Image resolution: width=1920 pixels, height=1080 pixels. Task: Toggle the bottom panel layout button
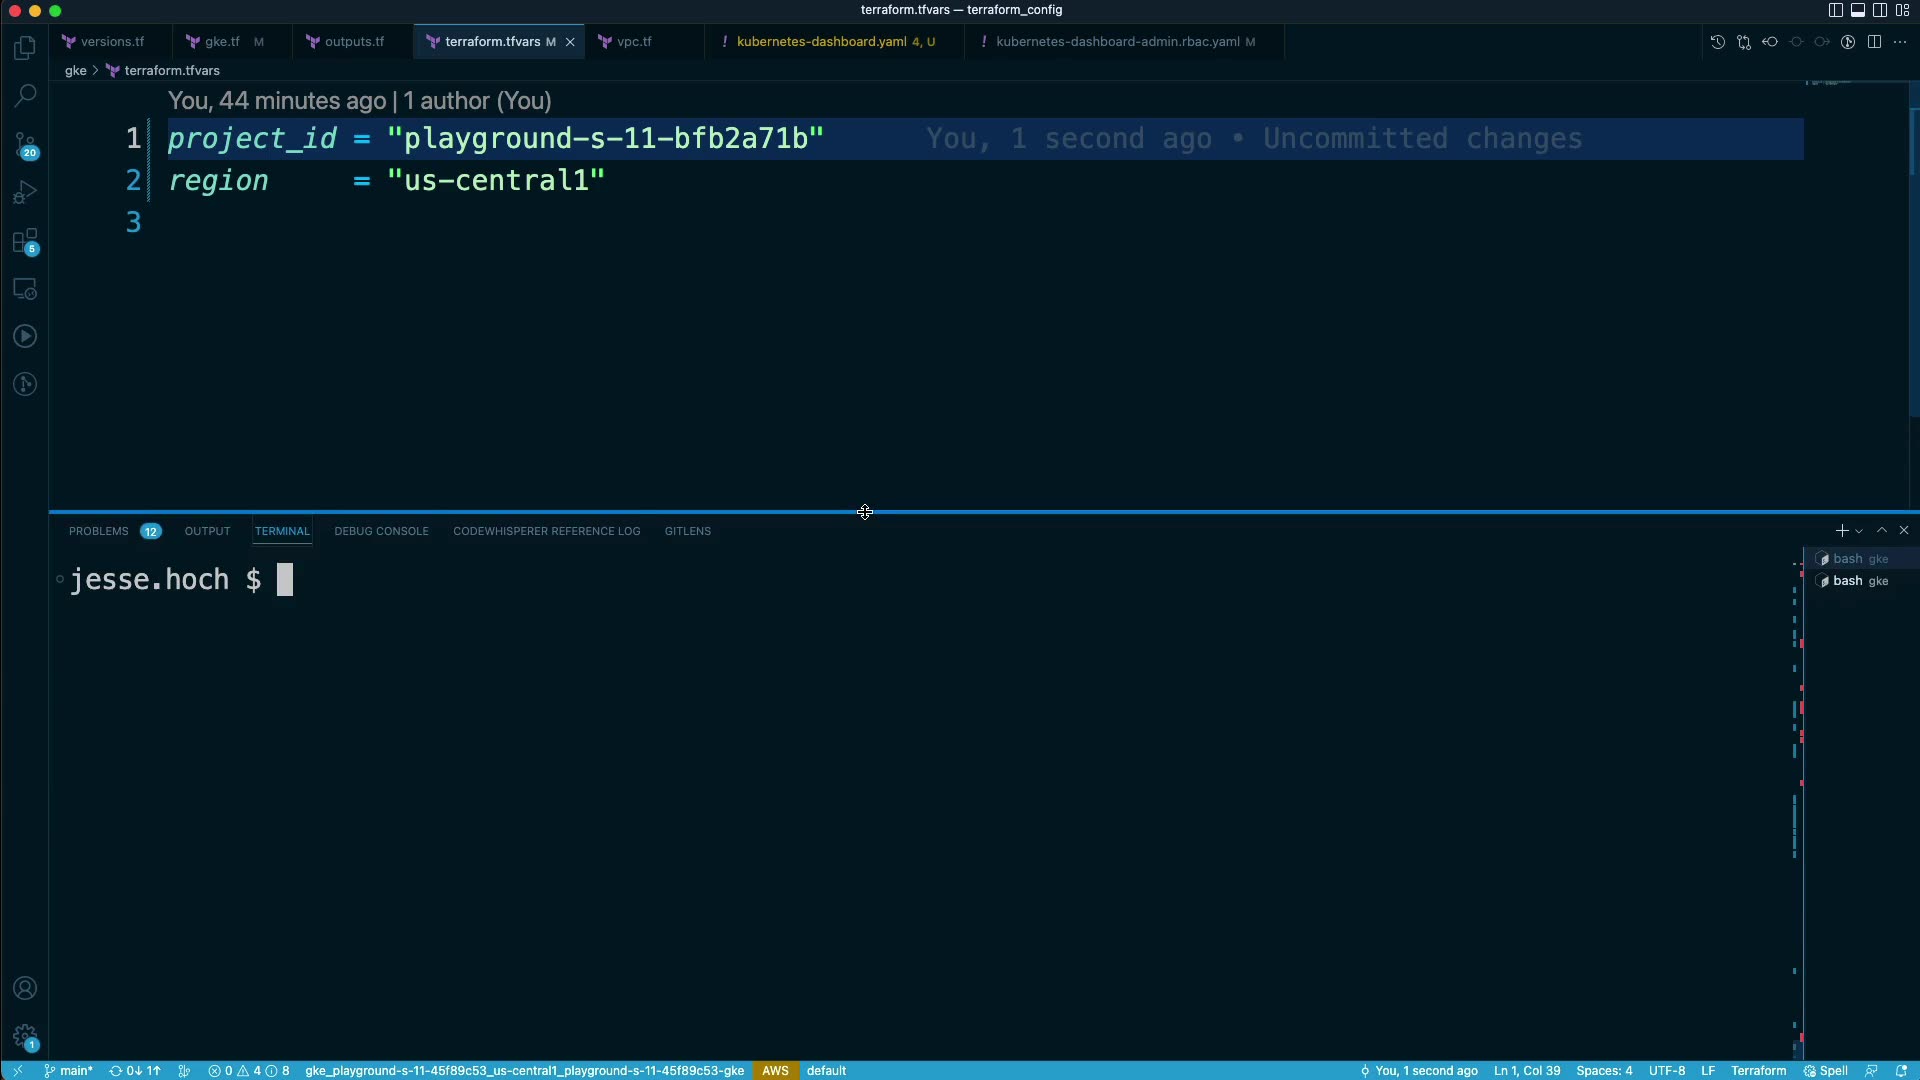click(1858, 10)
